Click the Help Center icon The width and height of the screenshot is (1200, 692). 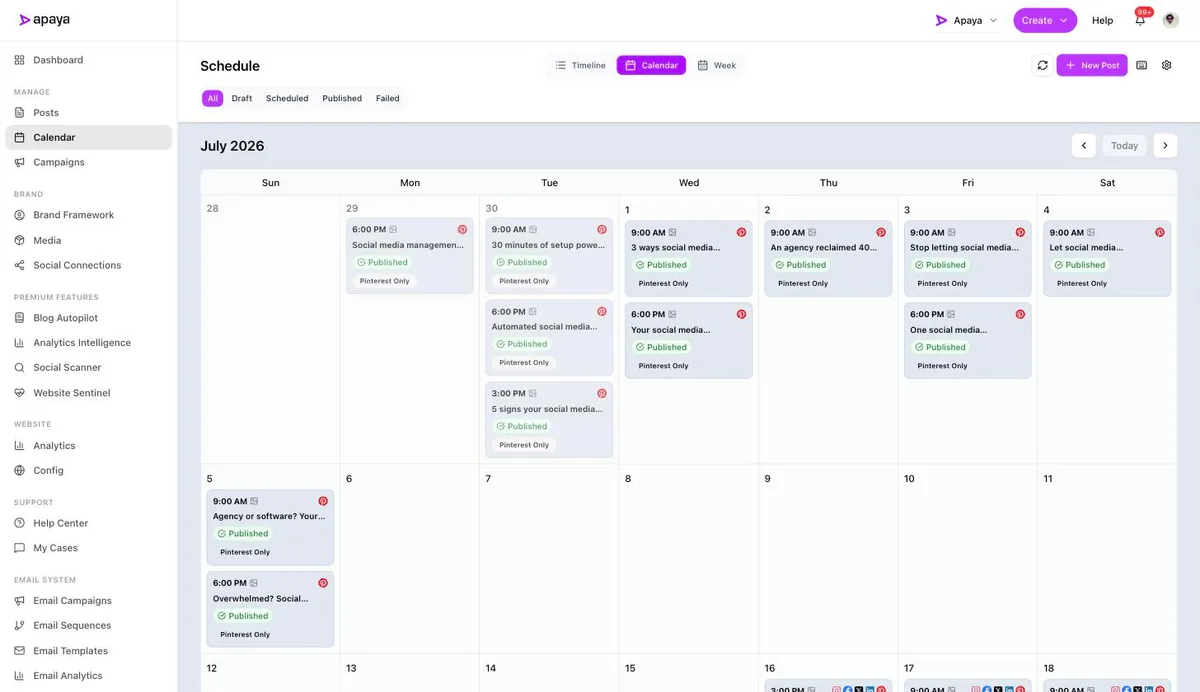(20, 523)
